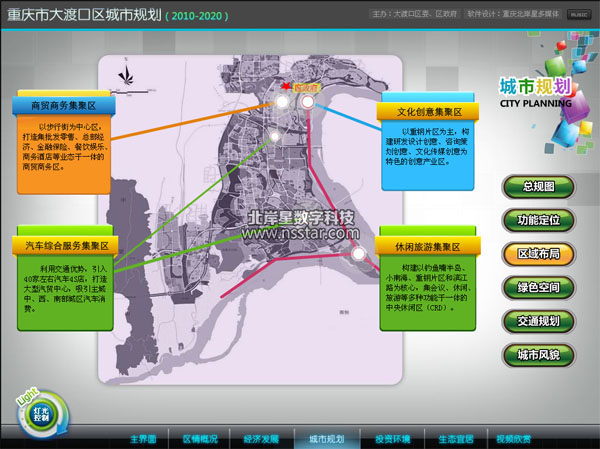The height and width of the screenshot is (449, 600).
Task: Open the 经济发展 tab
Action: [262, 439]
